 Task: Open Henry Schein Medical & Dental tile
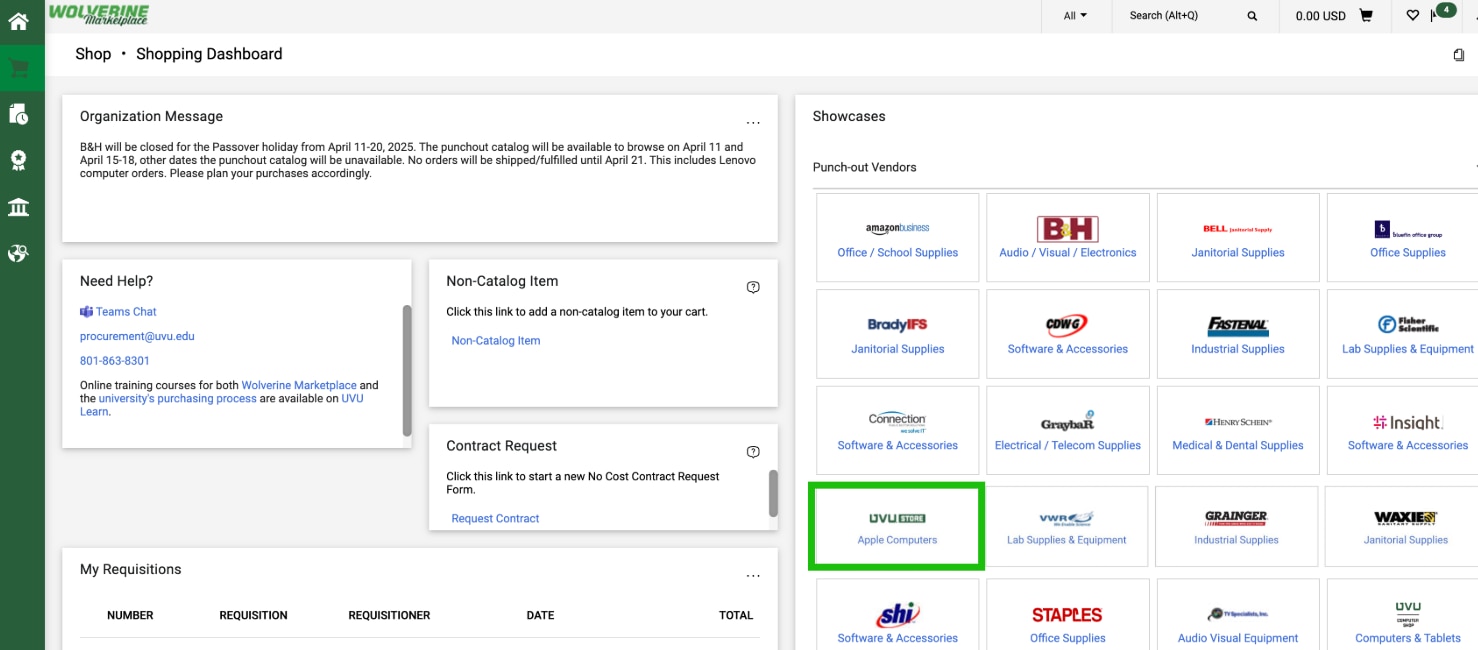[1238, 431]
